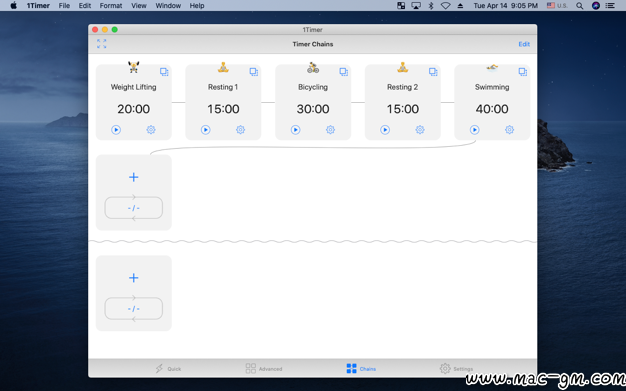The image size is (626, 391).
Task: Open Notification Center list icon
Action: click(610, 6)
